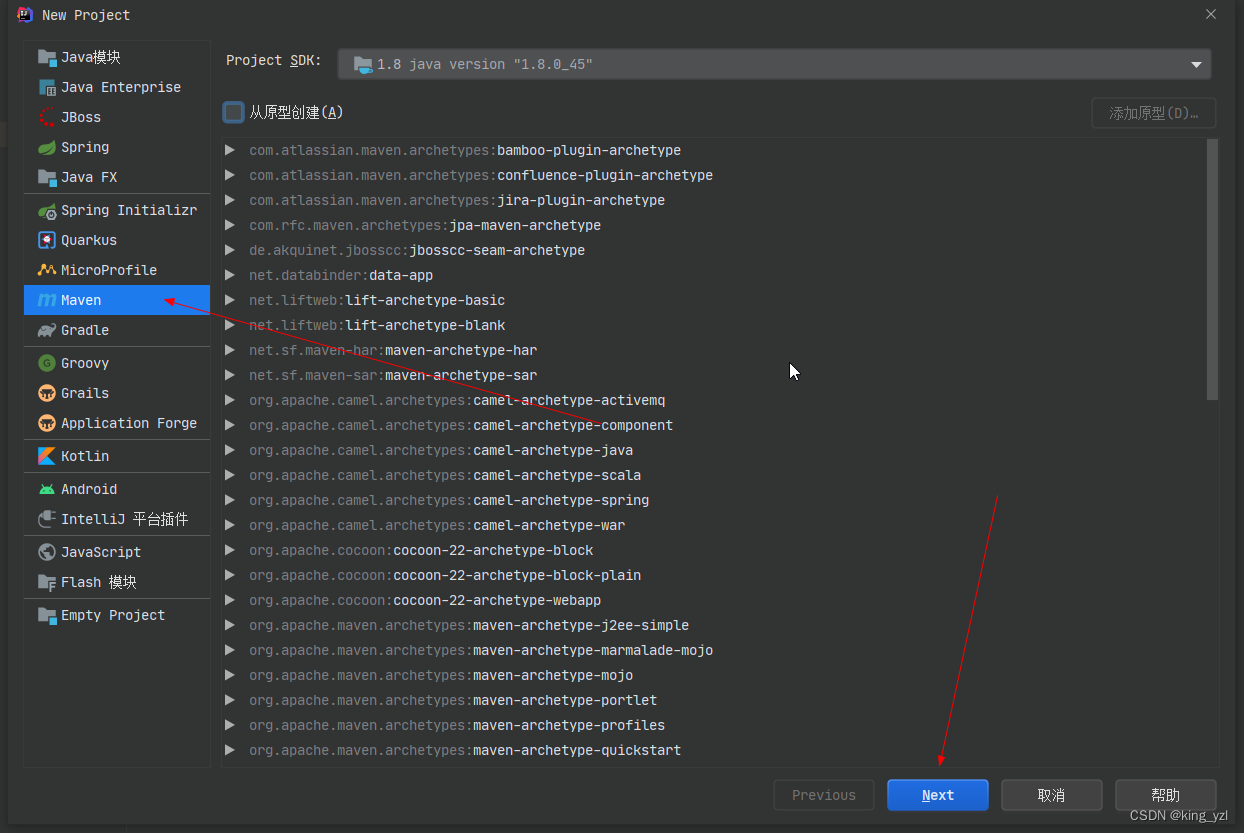This screenshot has height=833, width=1244.
Task: Open the Project SDK dropdown
Action: (x=774, y=64)
